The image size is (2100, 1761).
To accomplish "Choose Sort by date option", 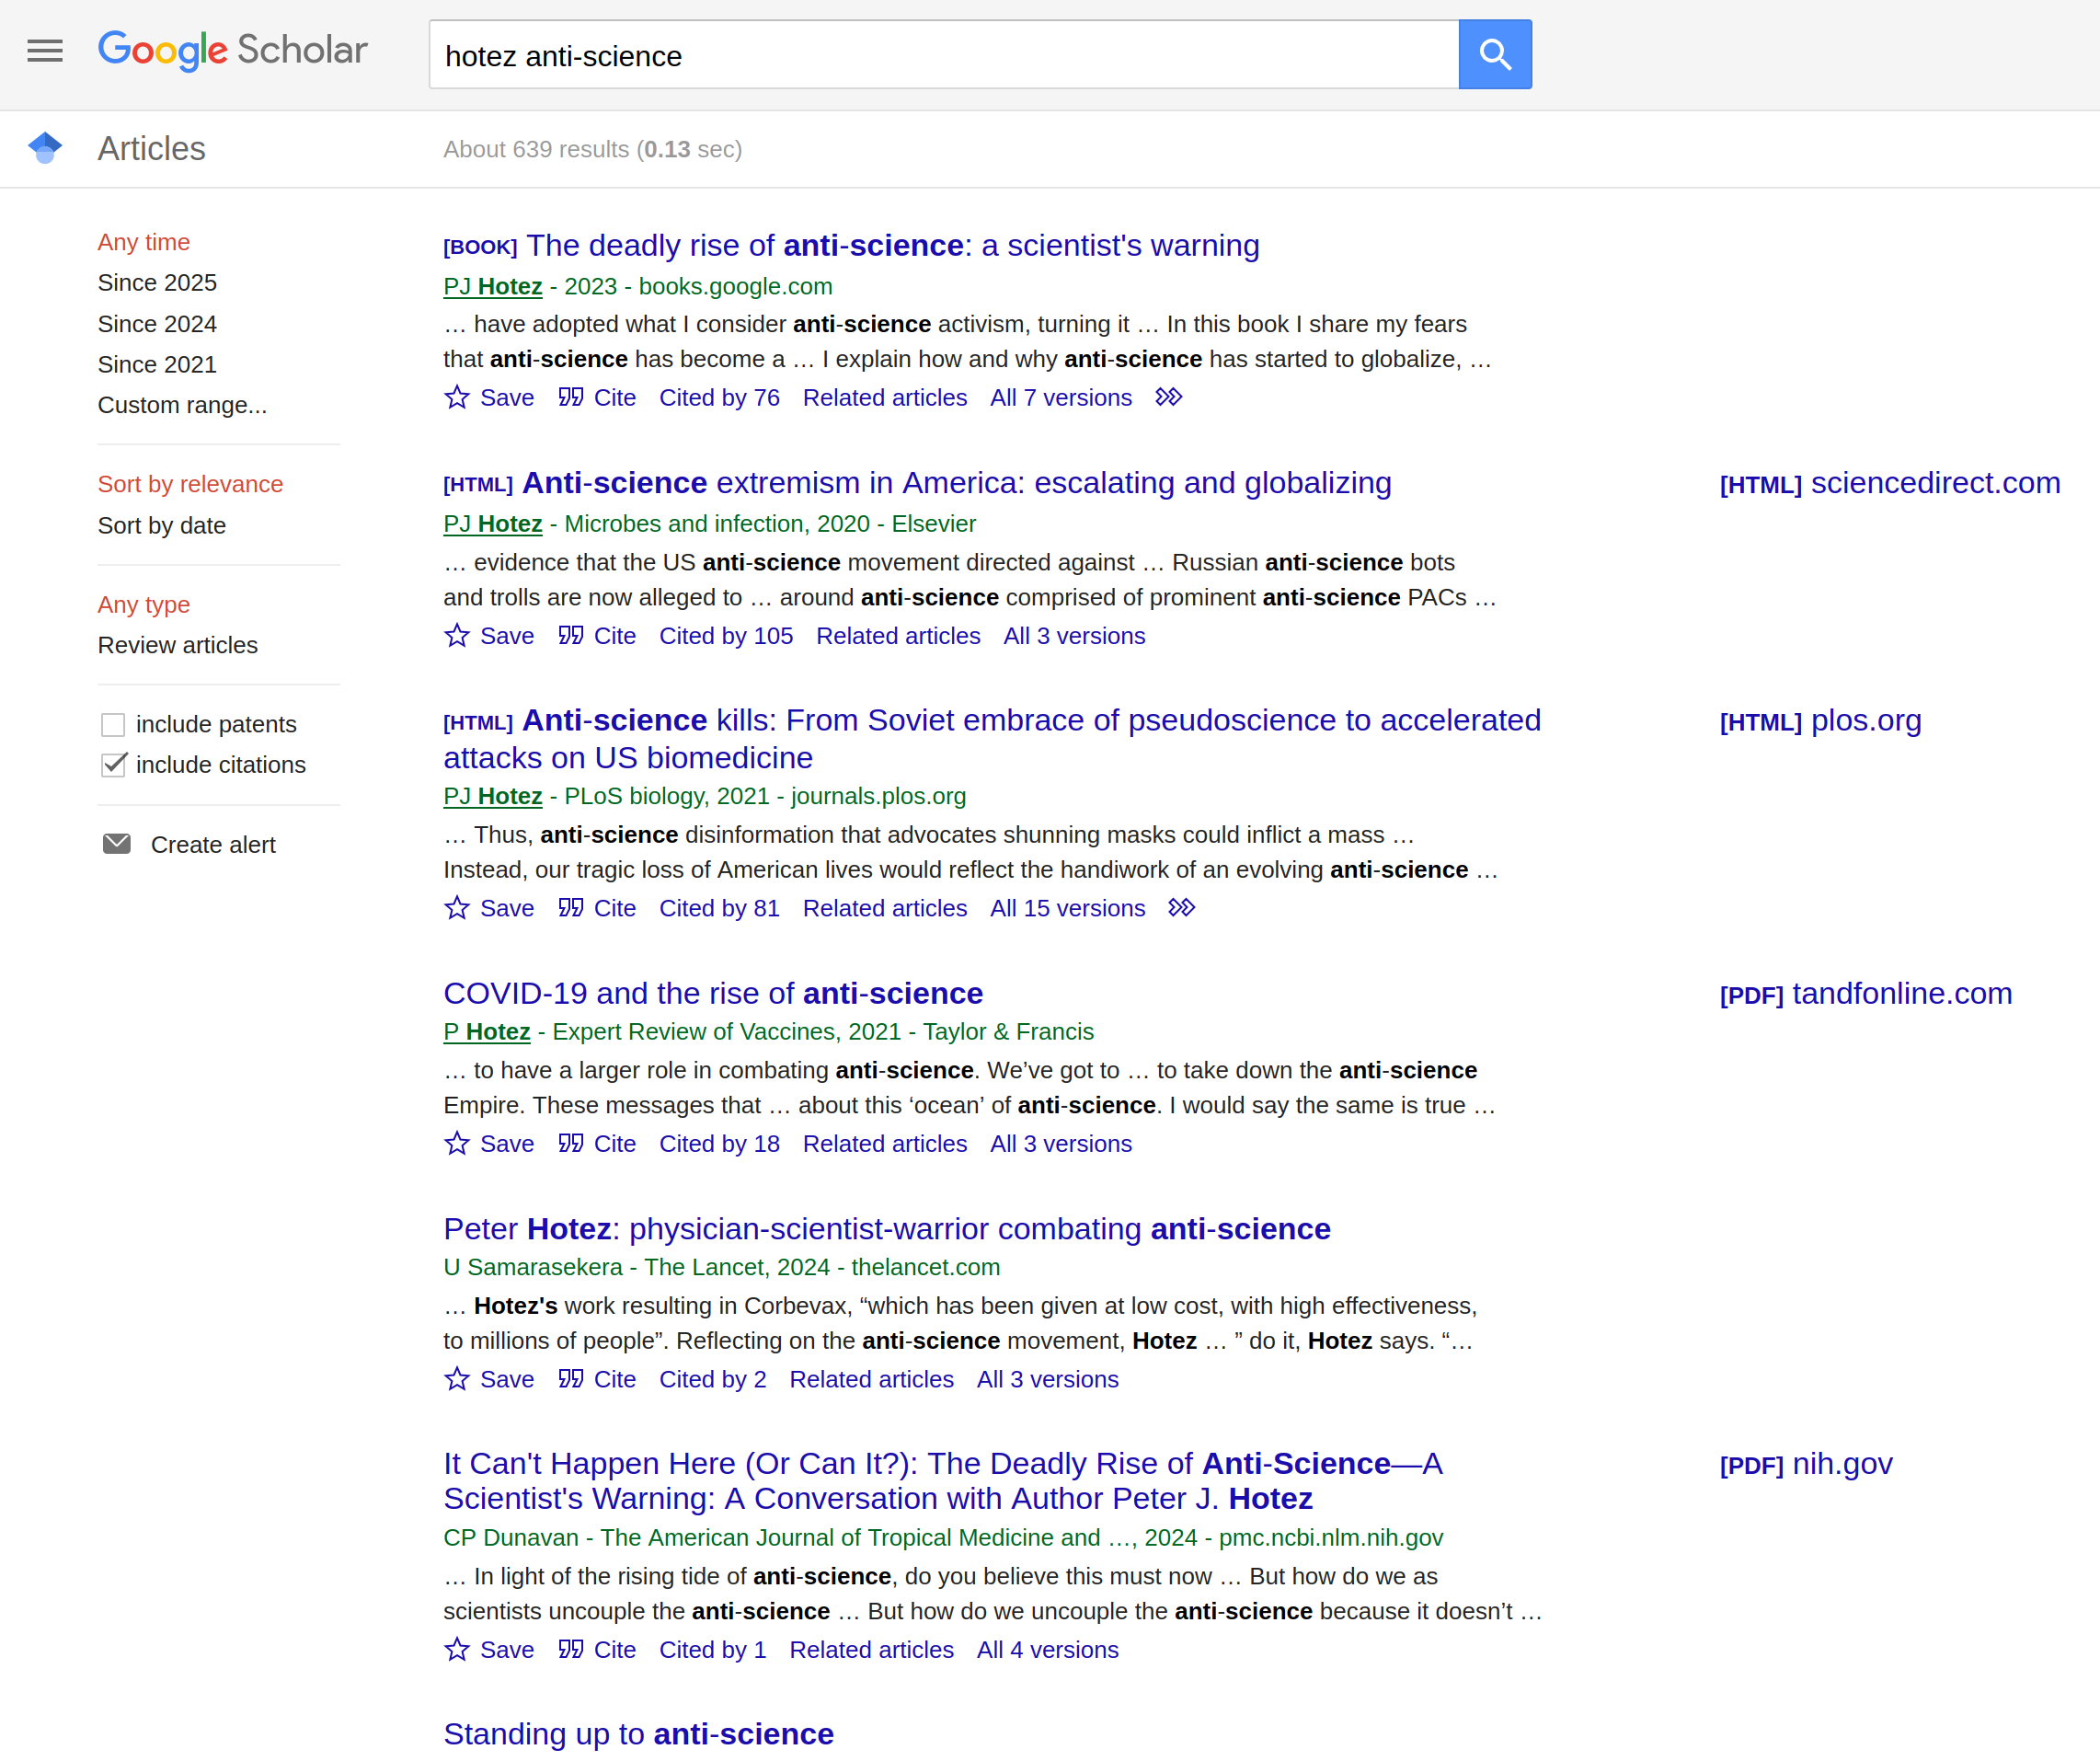I will [162, 525].
